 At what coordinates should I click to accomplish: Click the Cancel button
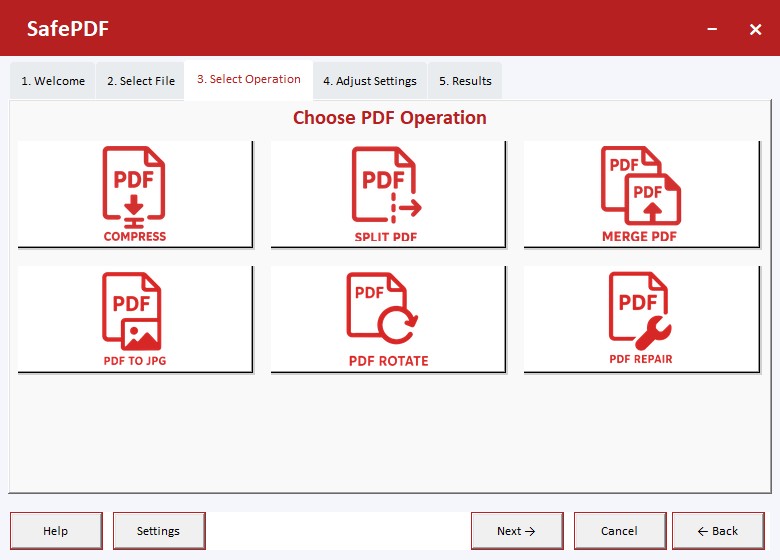(x=619, y=531)
